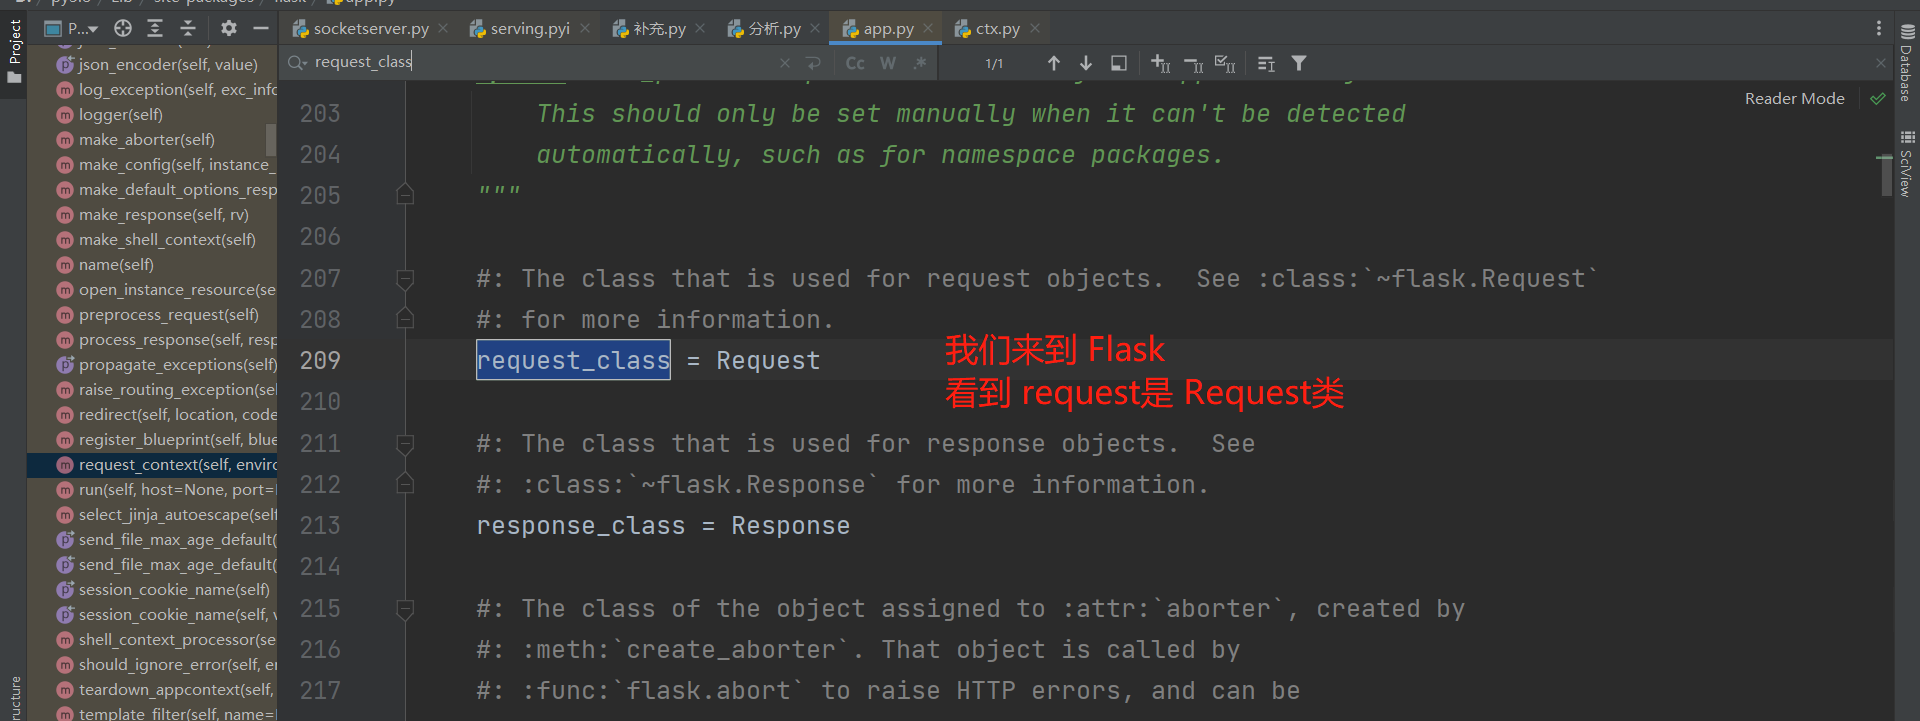Viewport: 1920px width, 721px height.
Task: Select the request_context method row
Action: [x=152, y=464]
